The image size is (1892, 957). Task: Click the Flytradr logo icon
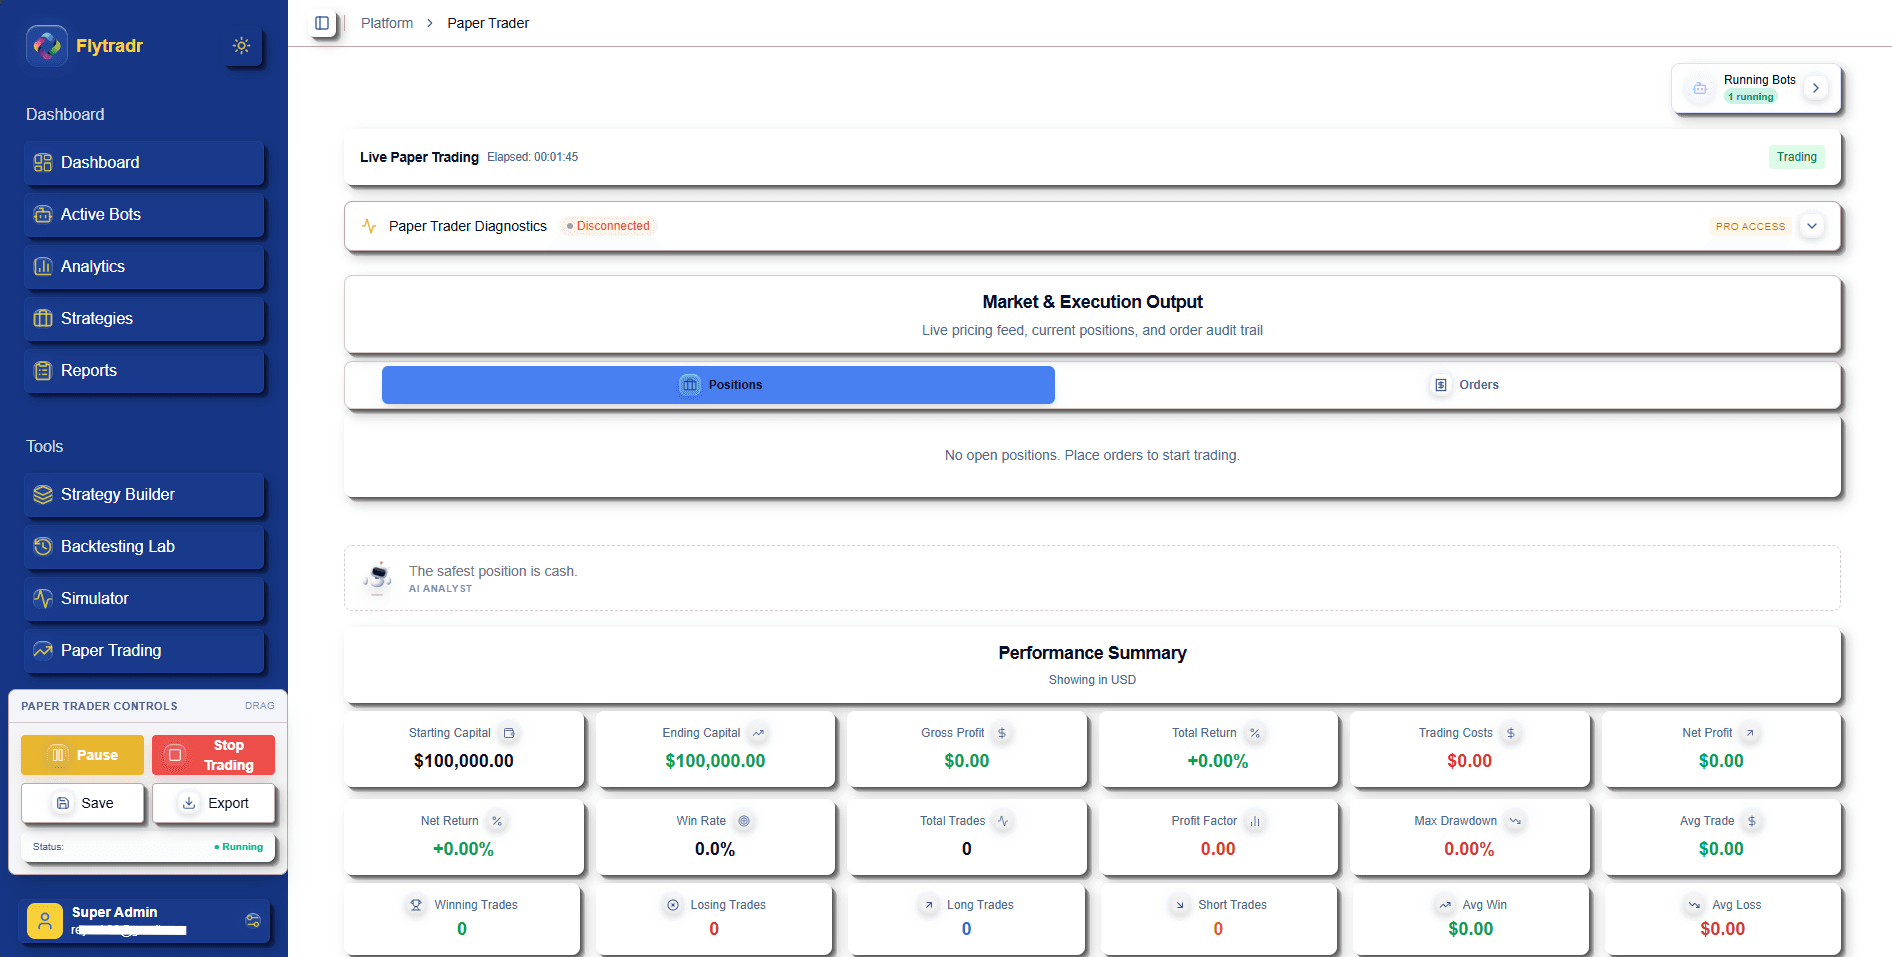[x=46, y=46]
